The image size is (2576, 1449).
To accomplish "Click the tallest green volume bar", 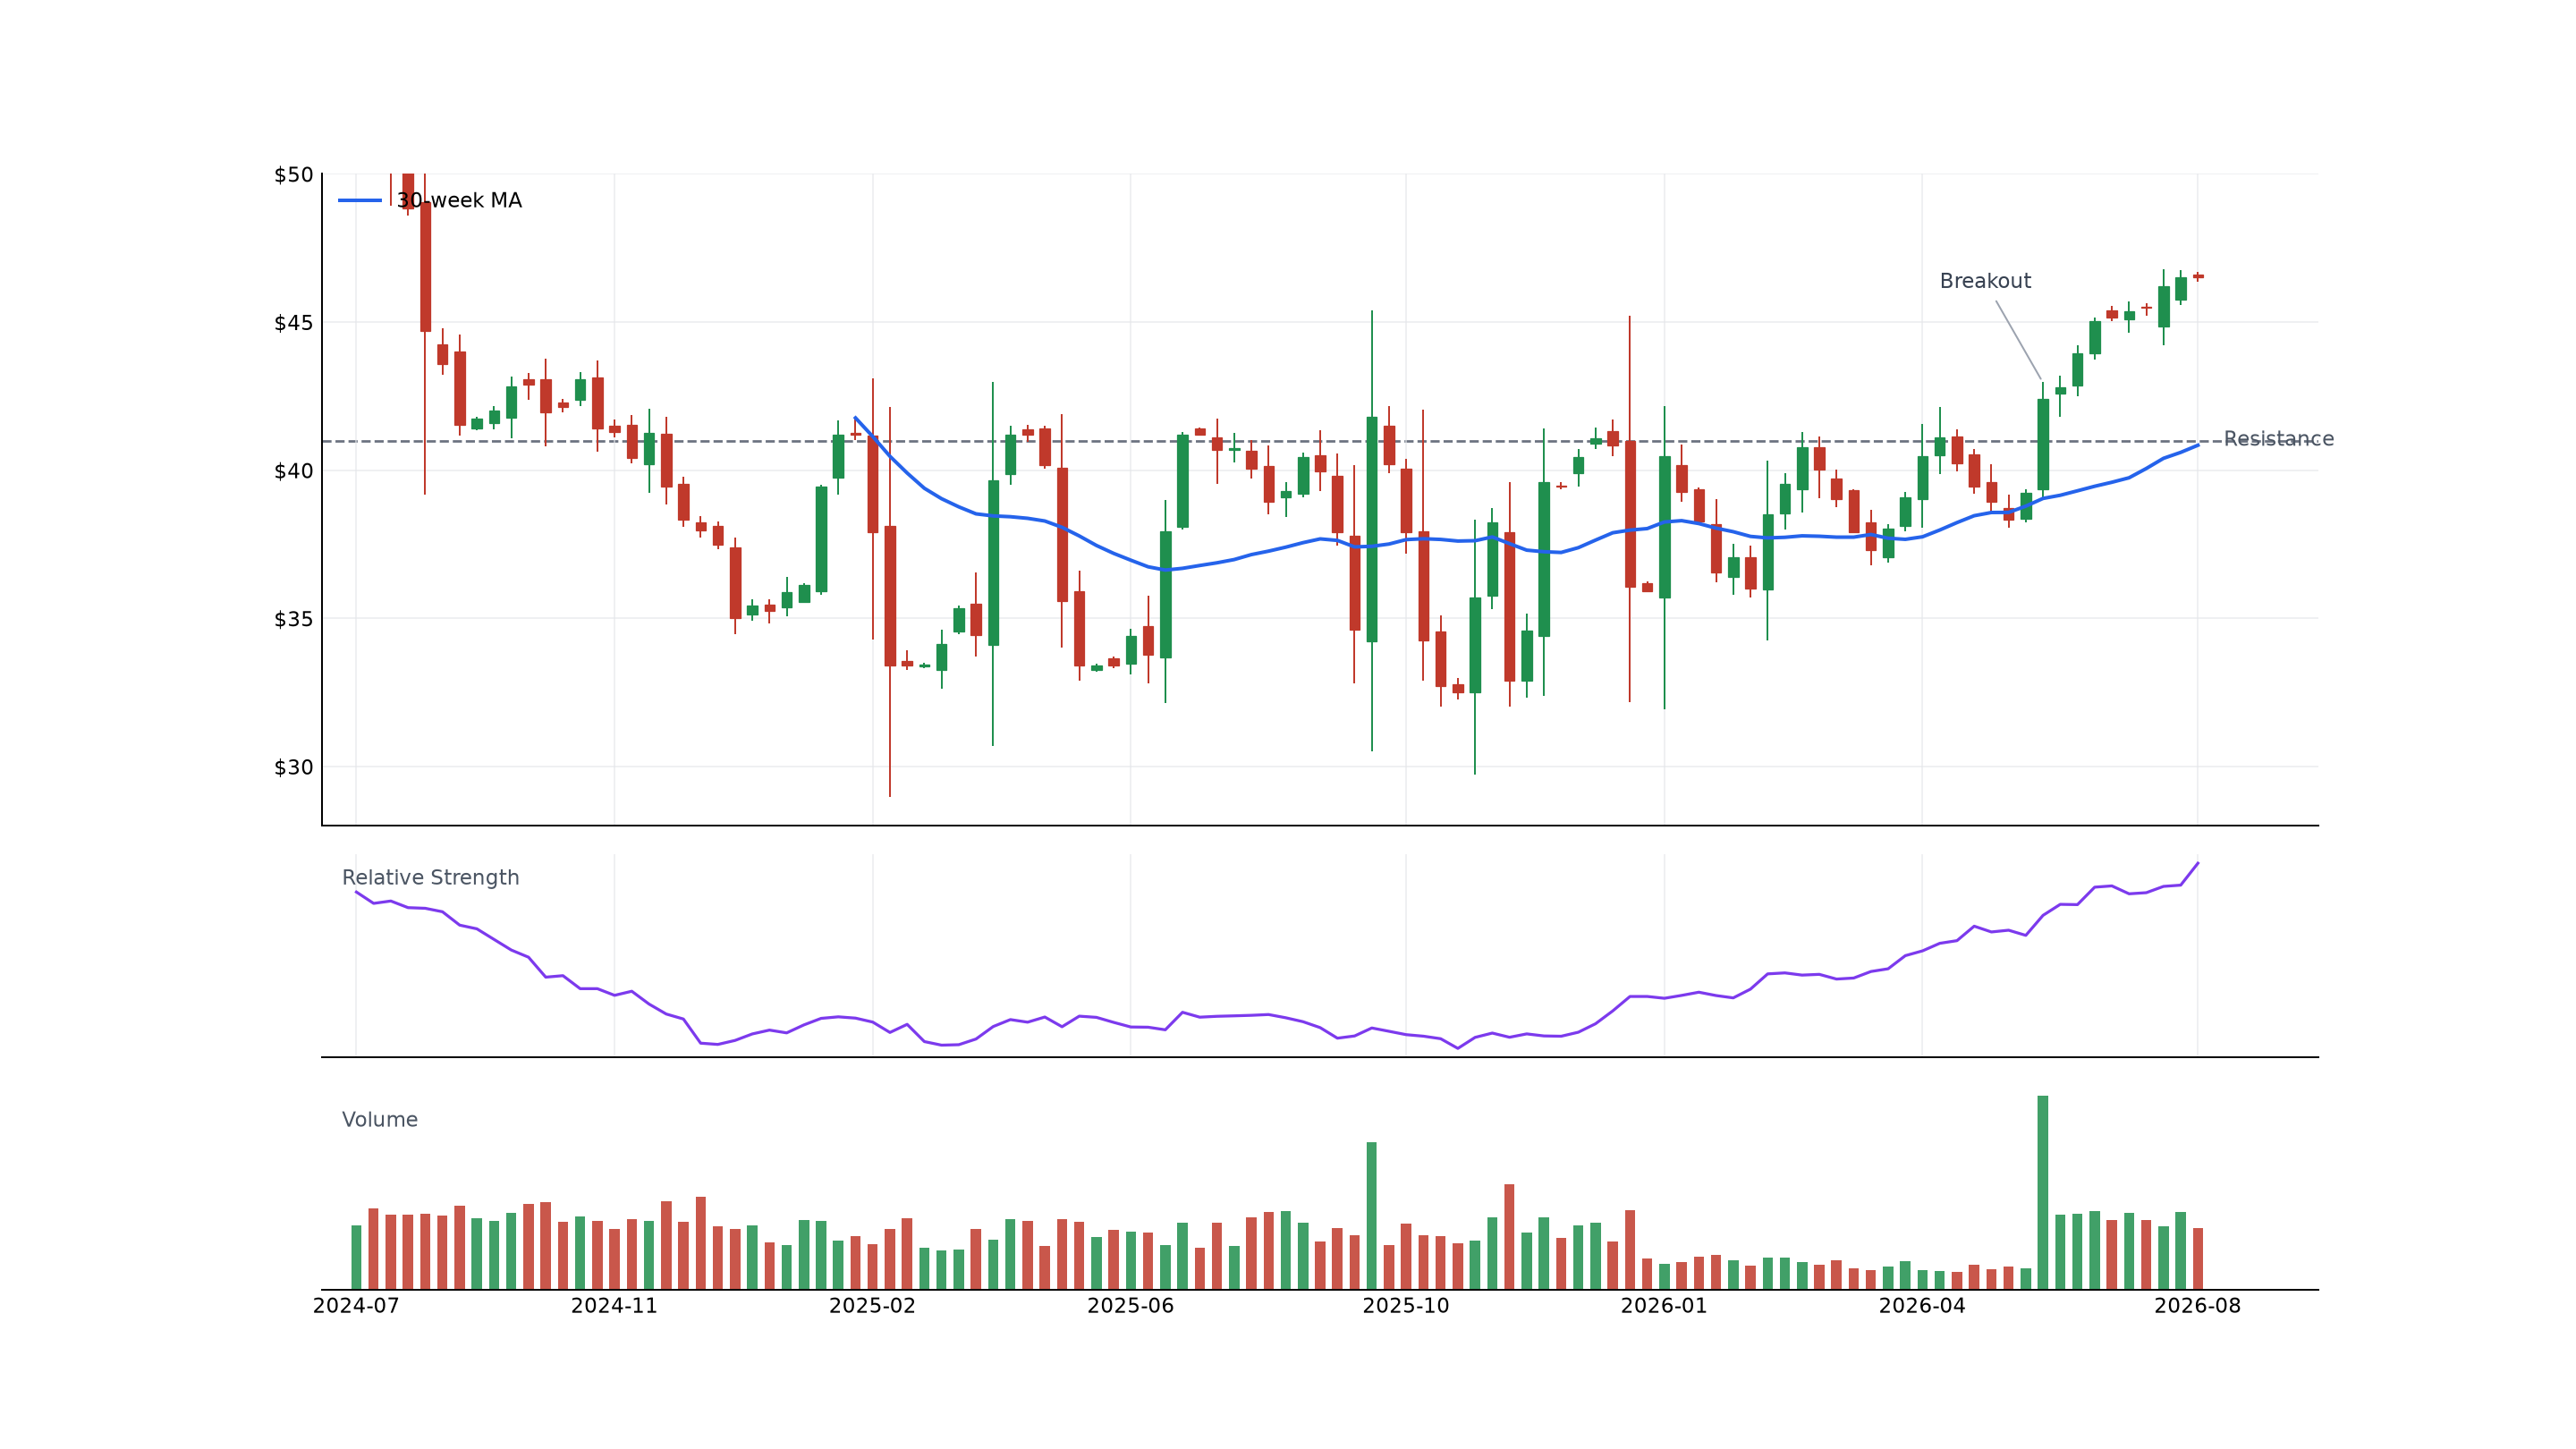I will pos(2042,1192).
